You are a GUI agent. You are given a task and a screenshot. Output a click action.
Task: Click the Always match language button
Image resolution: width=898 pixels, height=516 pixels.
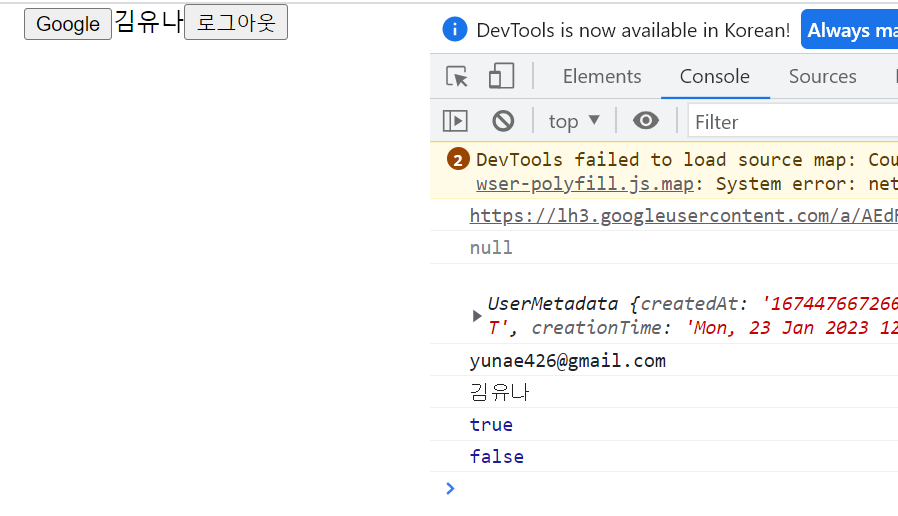click(850, 30)
